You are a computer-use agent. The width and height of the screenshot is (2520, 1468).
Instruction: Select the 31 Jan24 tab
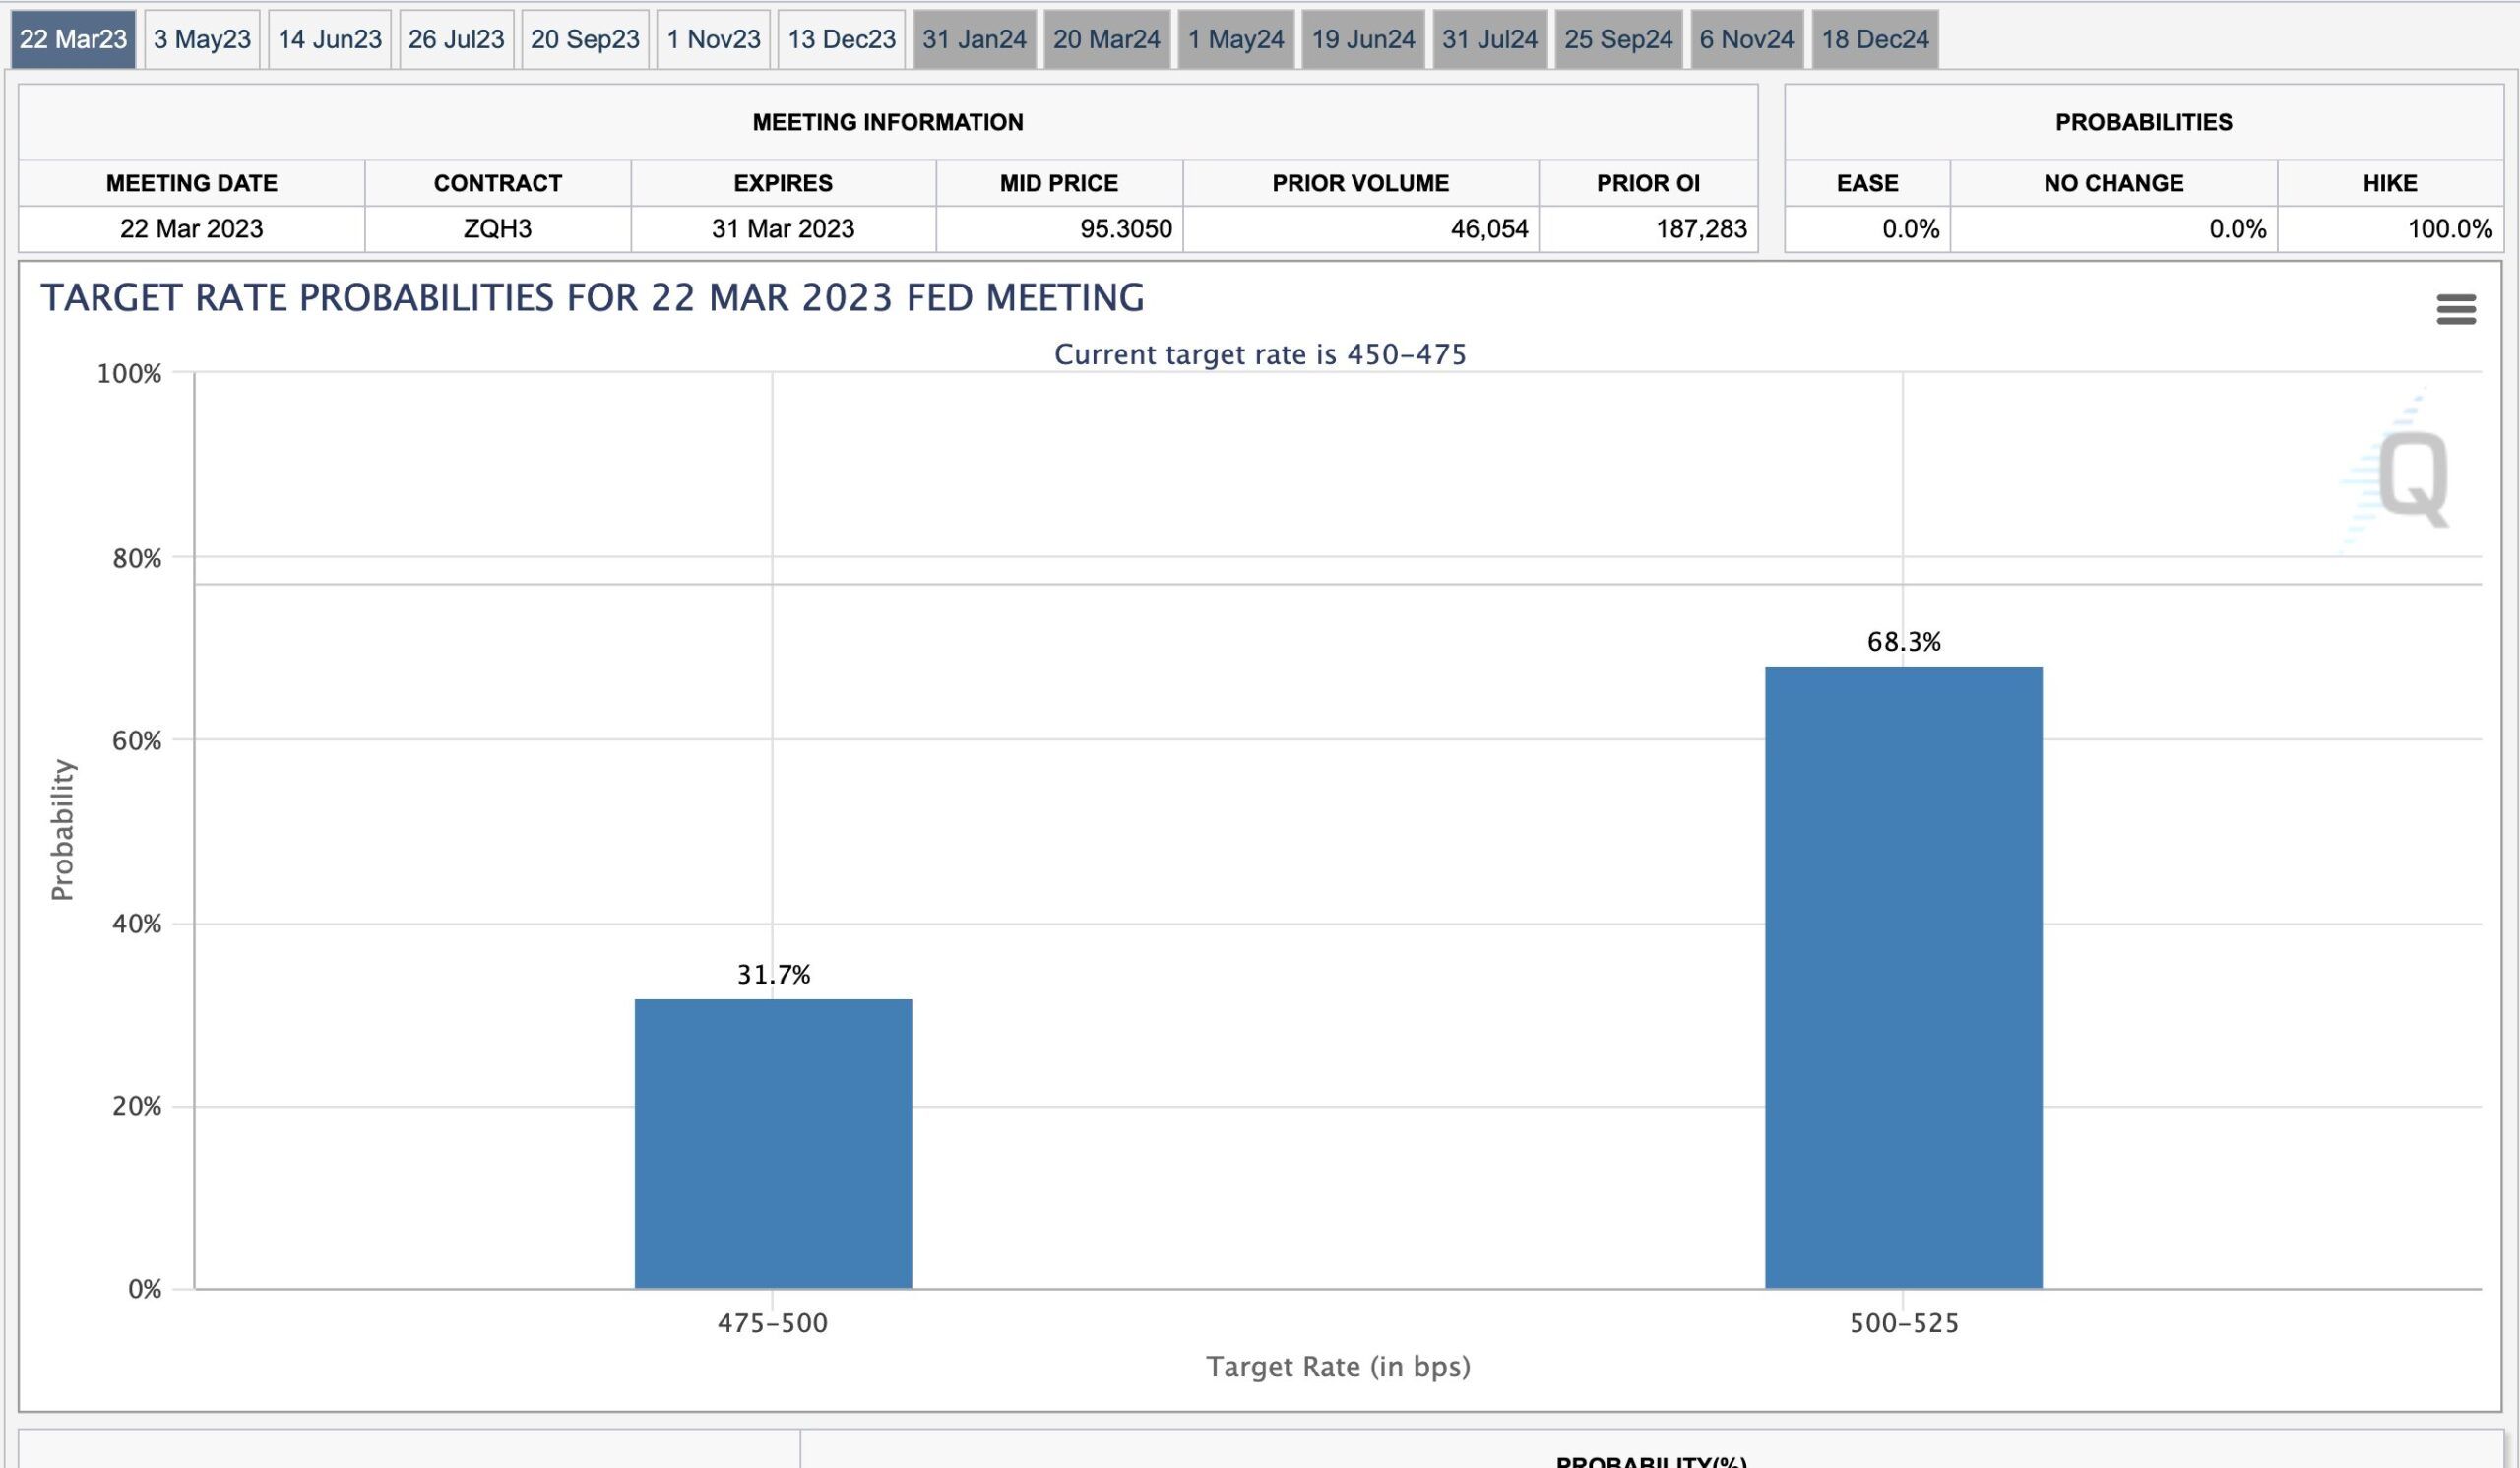pyautogui.click(x=974, y=40)
